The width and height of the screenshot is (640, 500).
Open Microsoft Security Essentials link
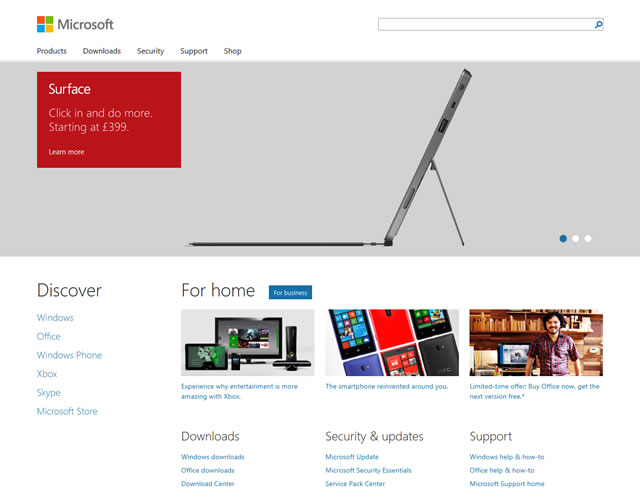[368, 470]
